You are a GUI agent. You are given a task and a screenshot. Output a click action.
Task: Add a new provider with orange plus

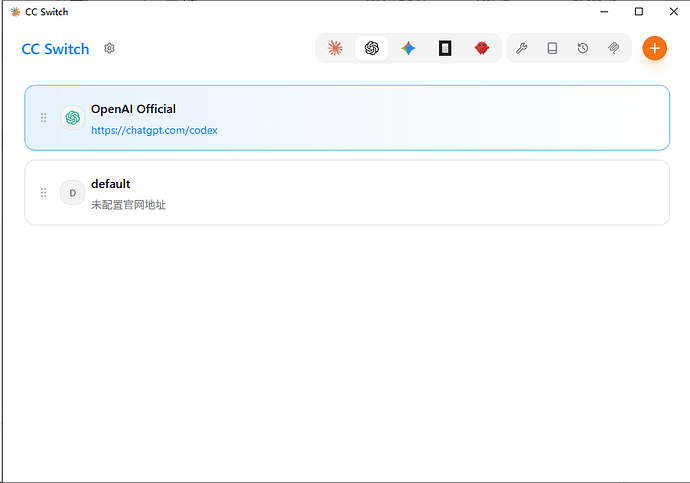click(x=654, y=48)
